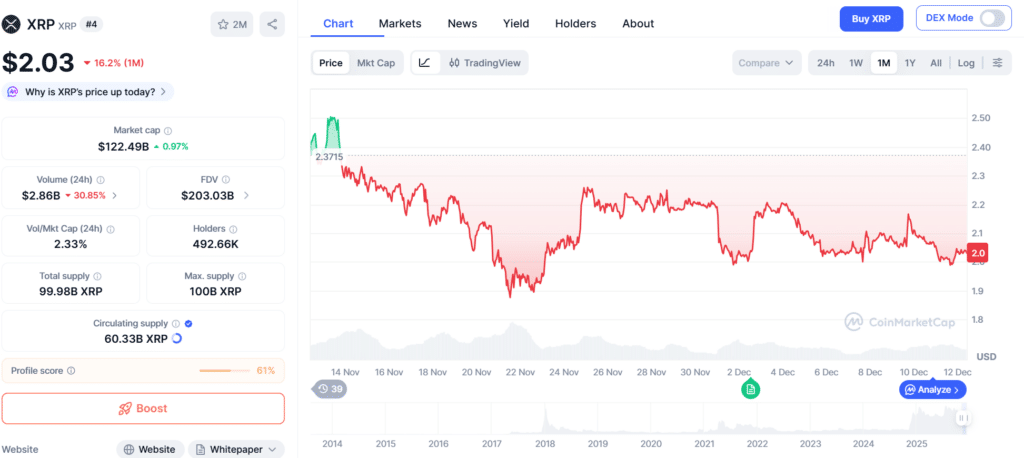Image resolution: width=1024 pixels, height=458 pixels.
Task: Open Profile score info icon
Action: point(71,370)
